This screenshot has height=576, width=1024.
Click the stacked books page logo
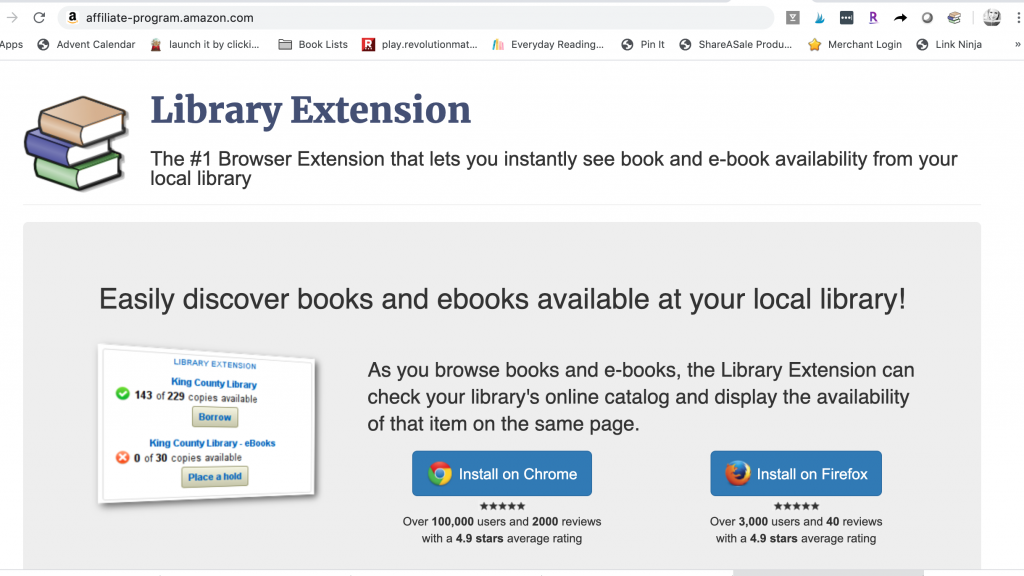(76, 143)
